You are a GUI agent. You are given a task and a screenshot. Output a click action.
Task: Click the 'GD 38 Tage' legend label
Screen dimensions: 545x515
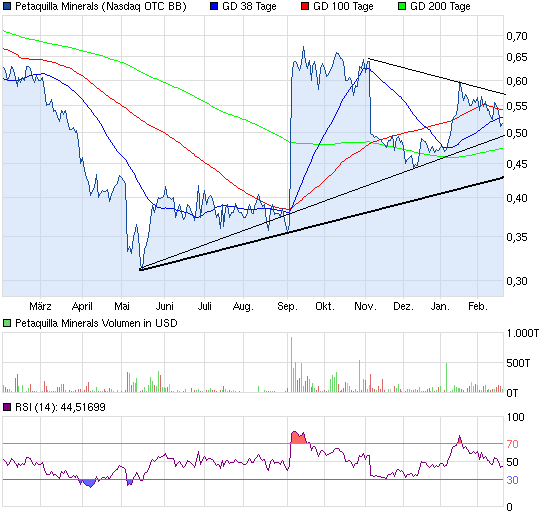(249, 6)
